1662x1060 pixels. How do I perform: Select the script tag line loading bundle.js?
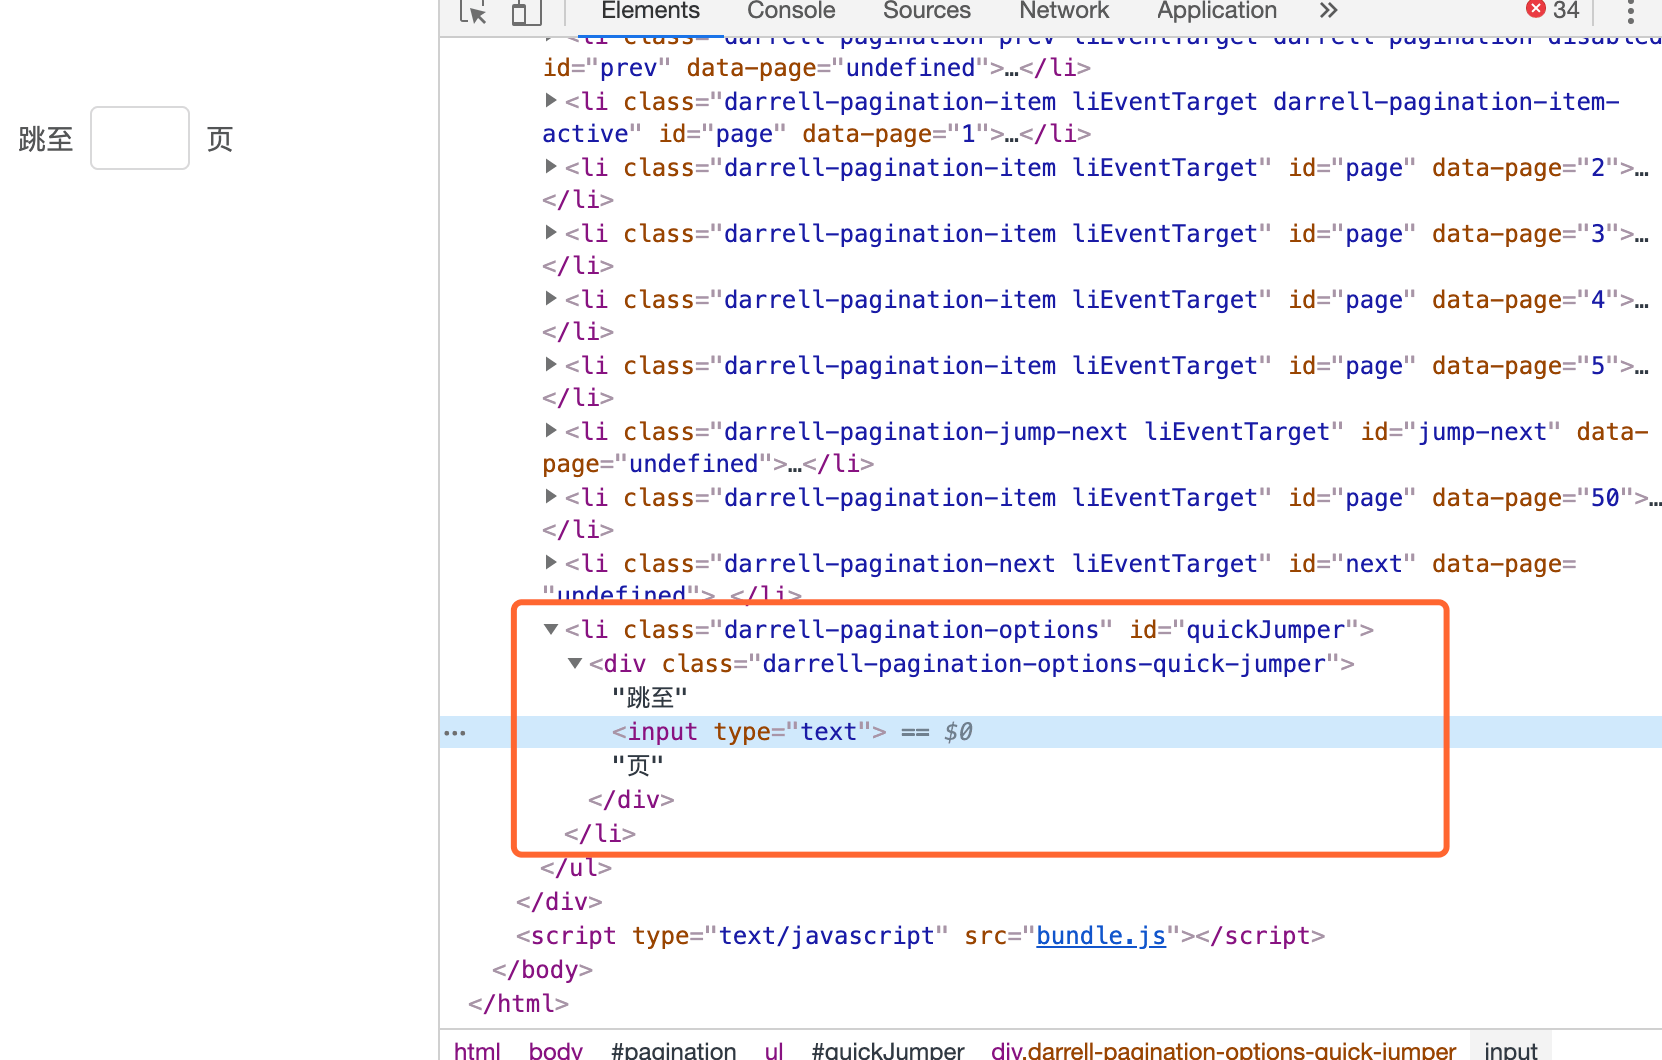tap(920, 936)
